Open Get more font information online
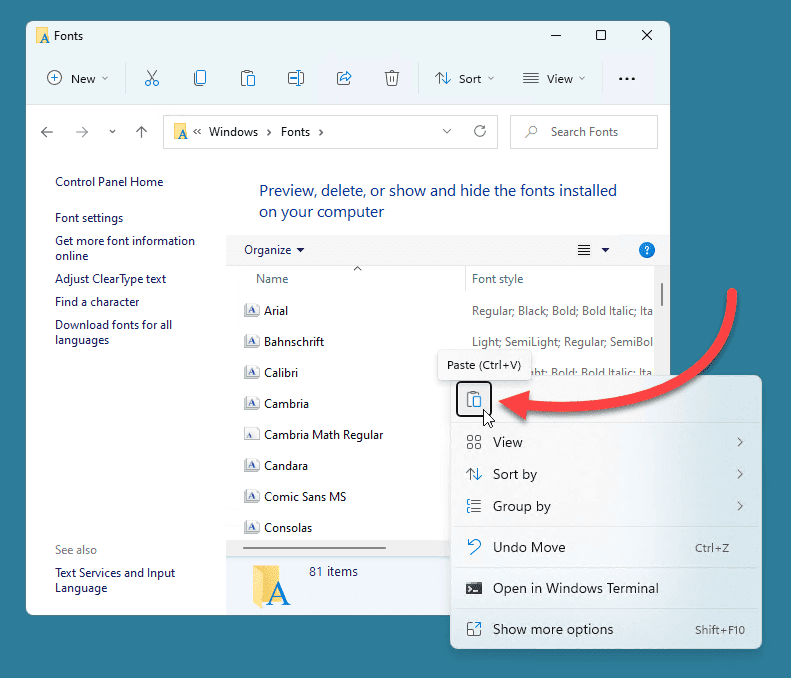The width and height of the screenshot is (791, 678). pyautogui.click(x=125, y=248)
